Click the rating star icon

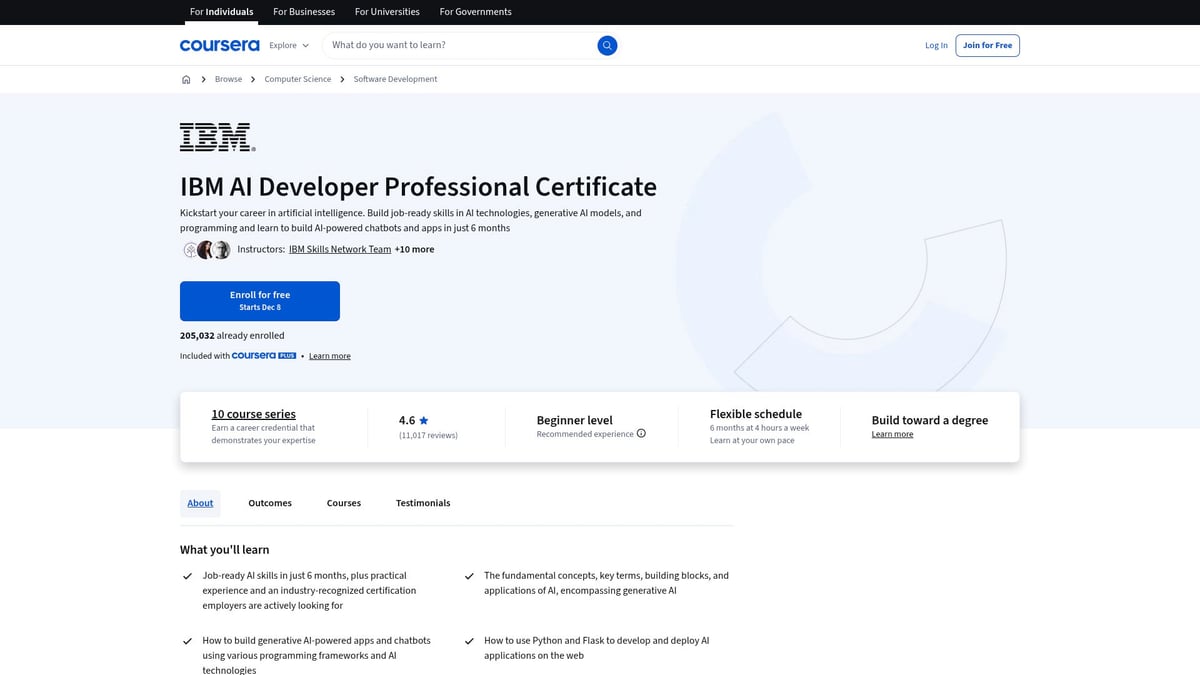[x=424, y=421]
